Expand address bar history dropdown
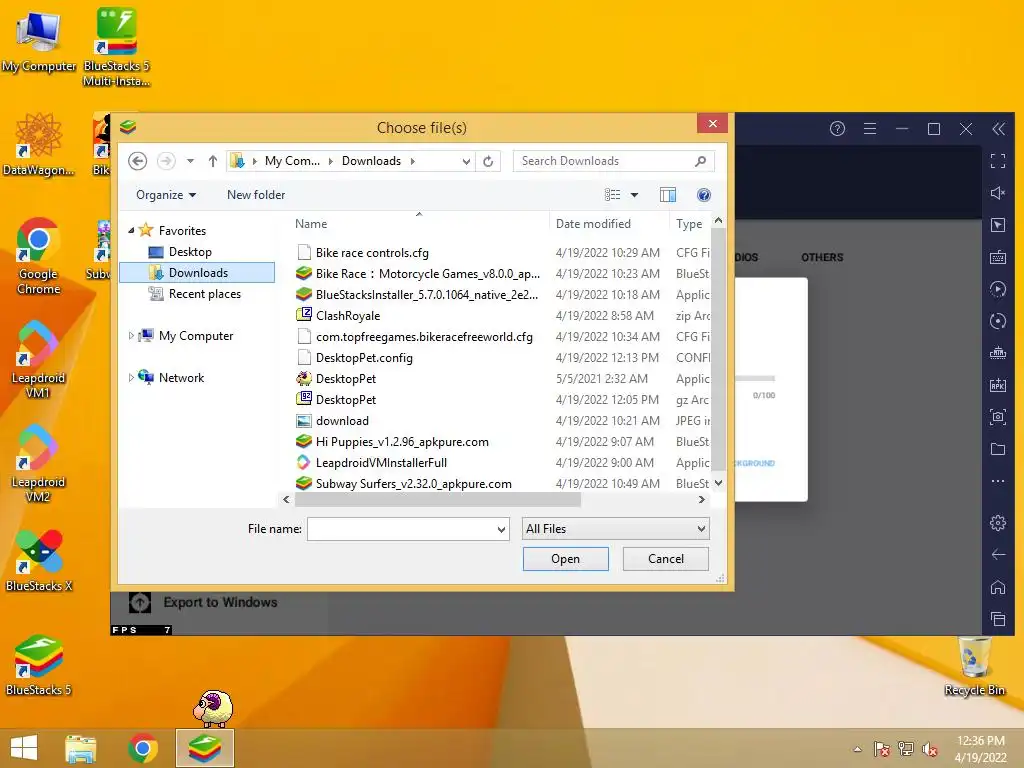The image size is (1024, 768). coord(466,161)
